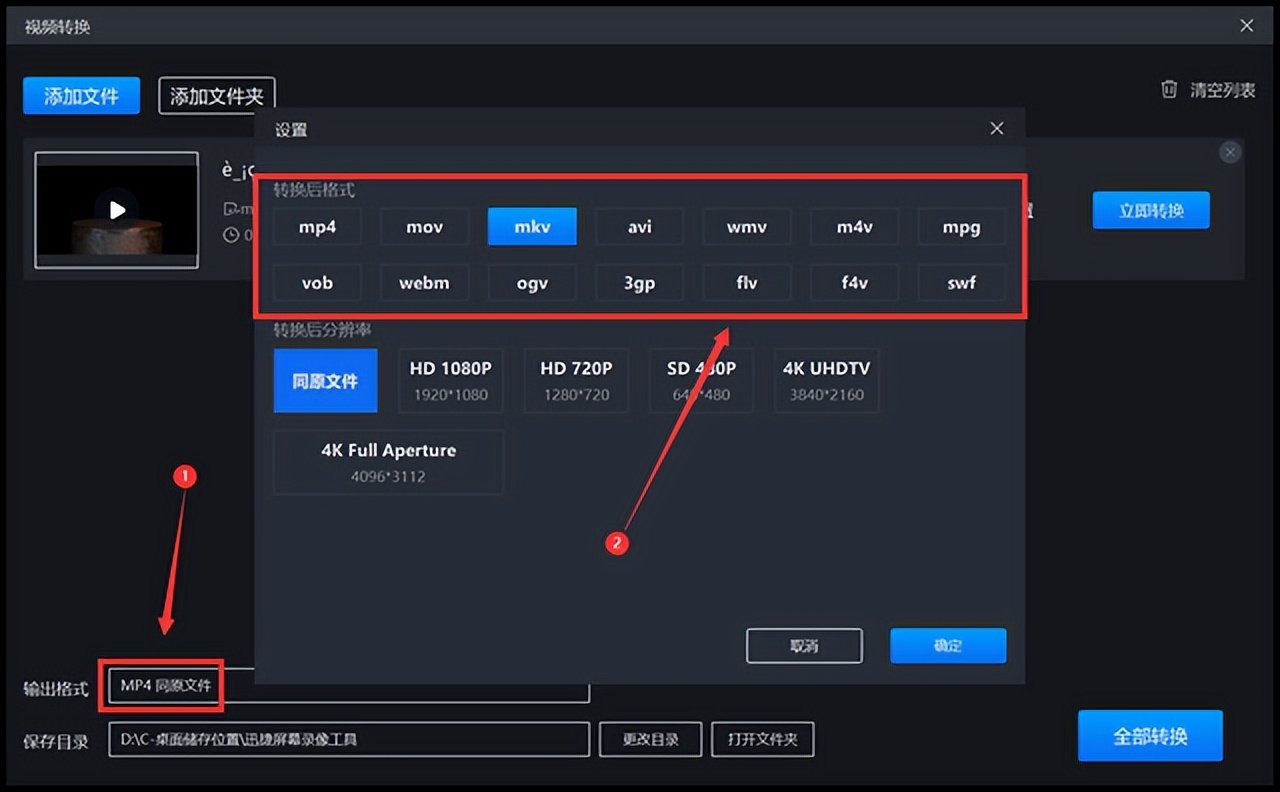Click the 添加文件 button
This screenshot has height=792, width=1280.
click(x=81, y=96)
